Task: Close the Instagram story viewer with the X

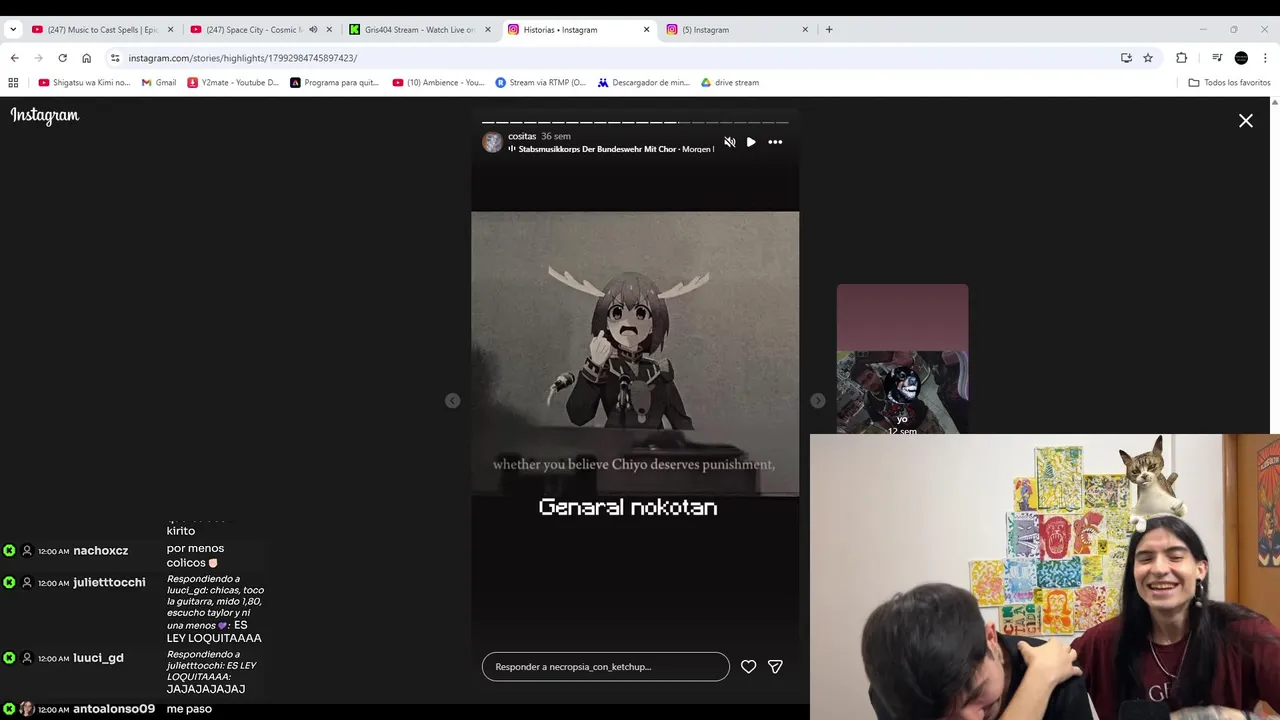Action: [1245, 121]
